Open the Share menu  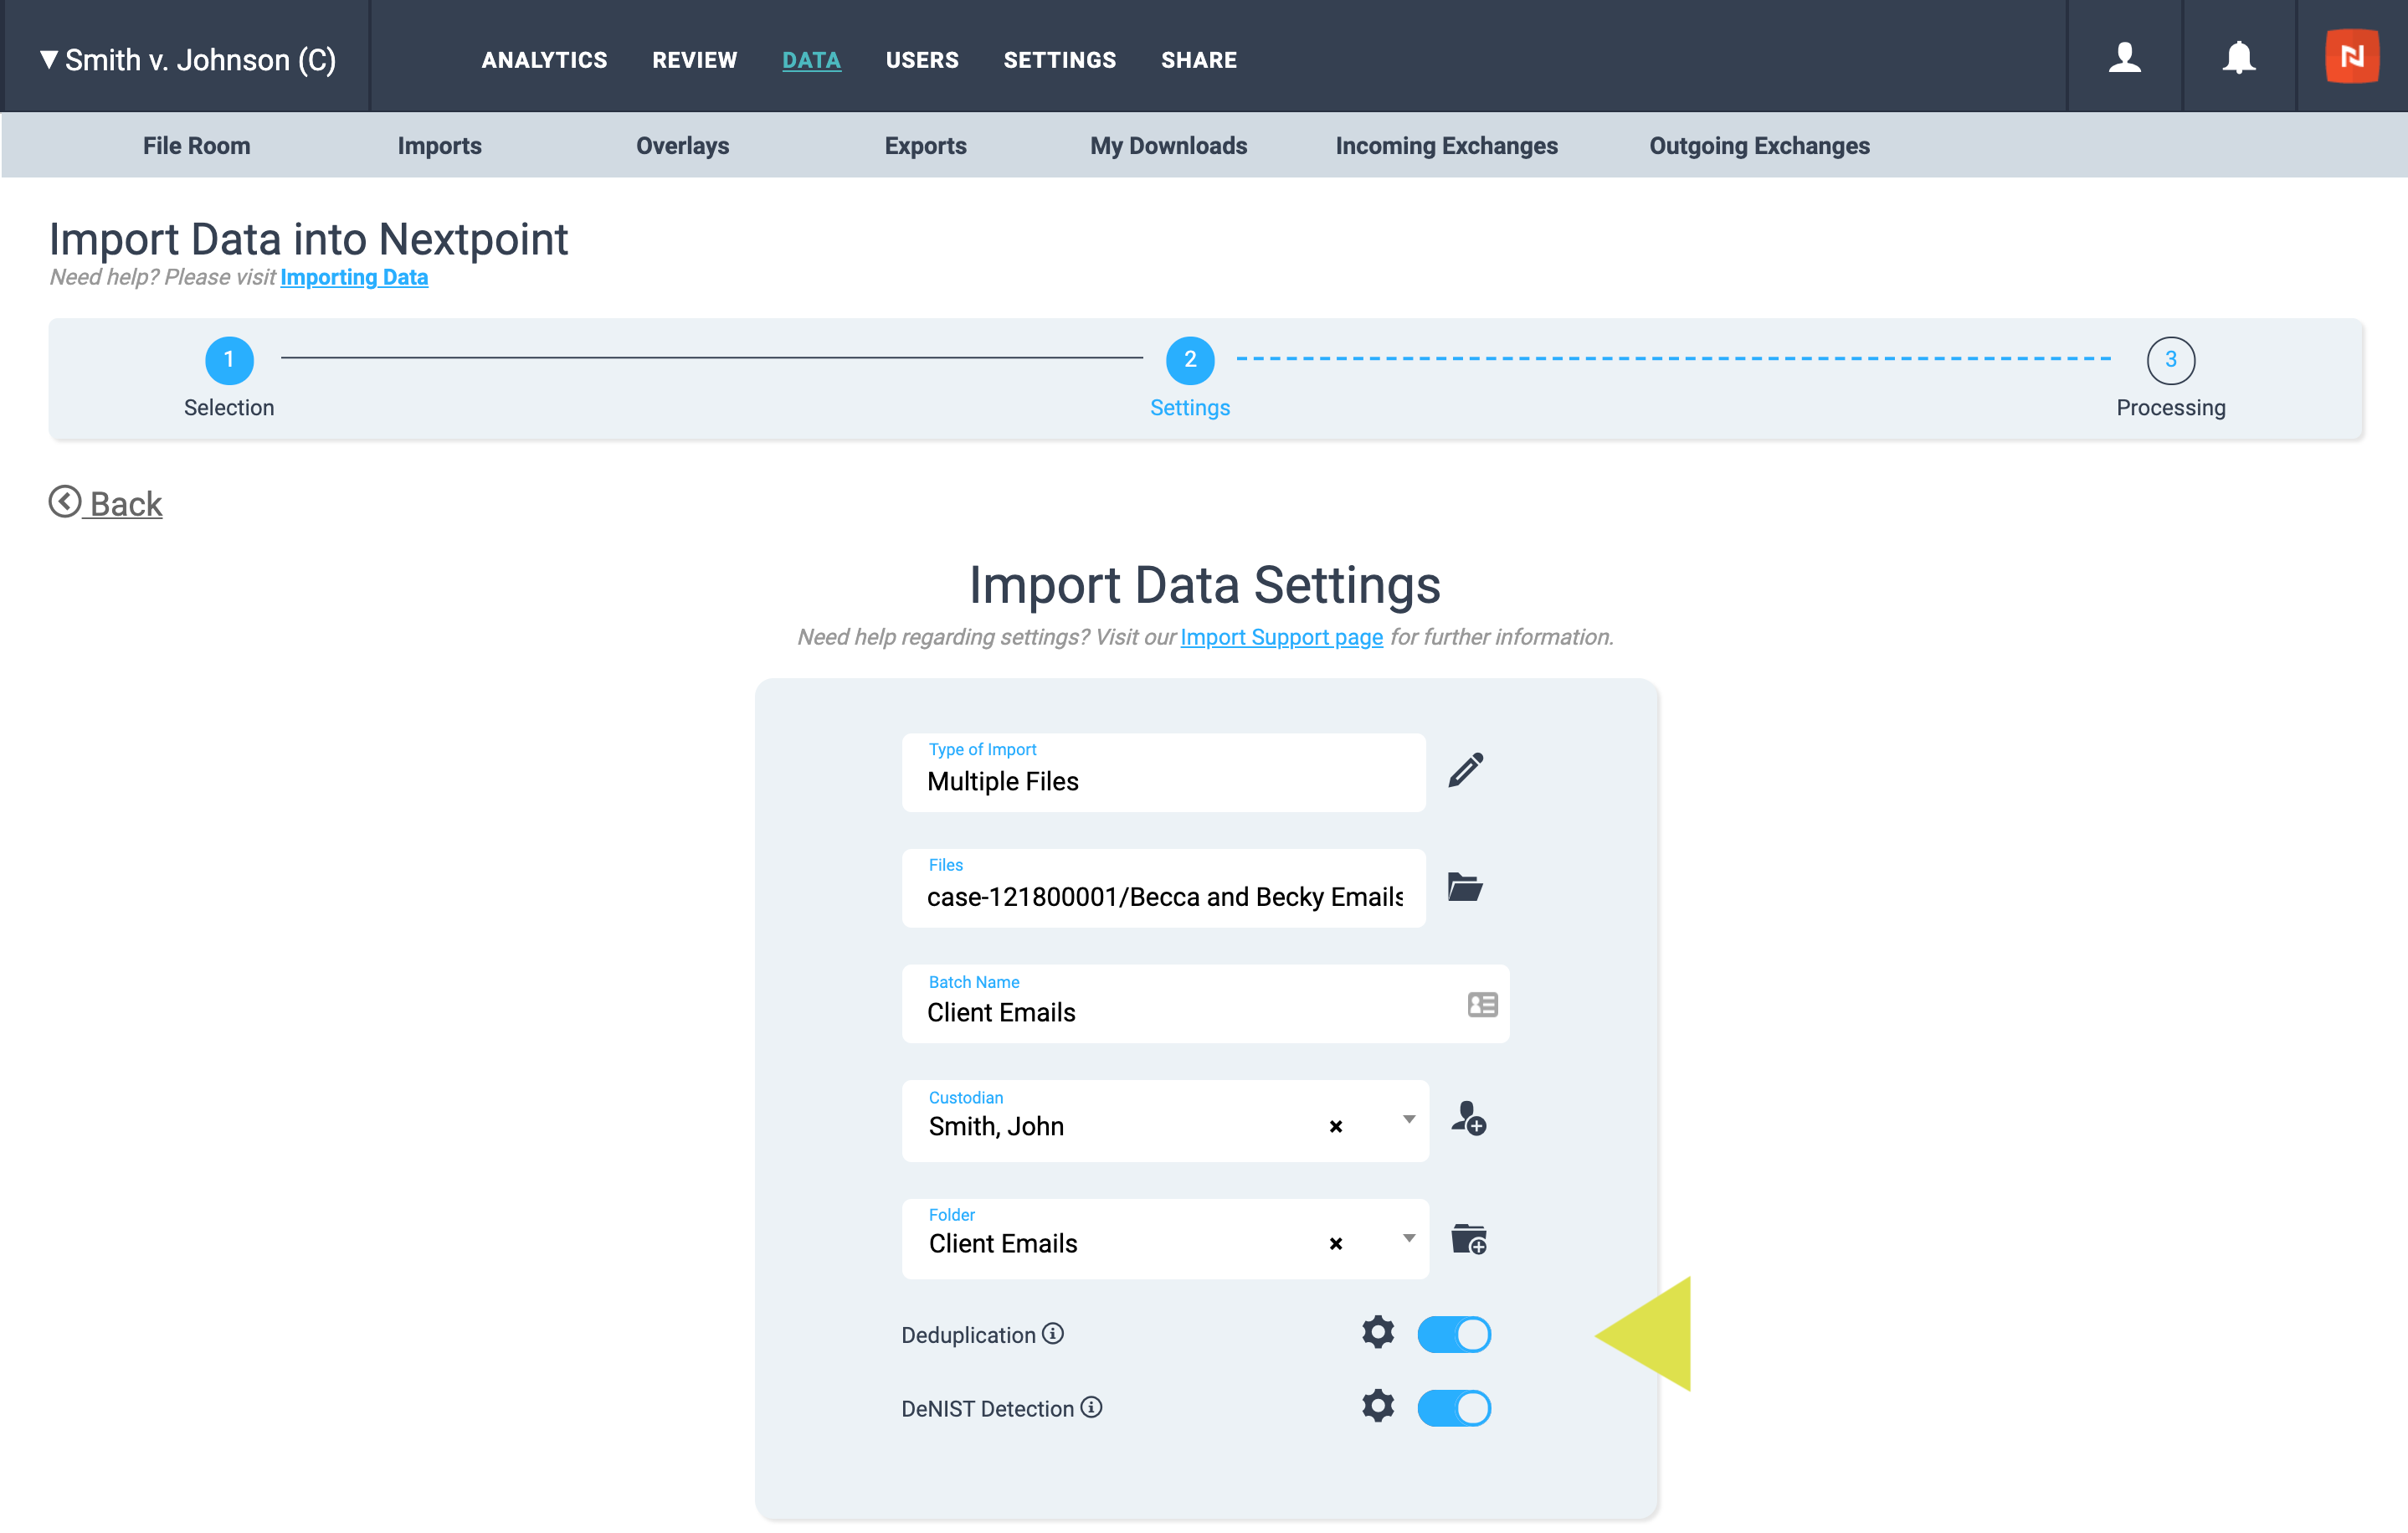click(x=1199, y=60)
